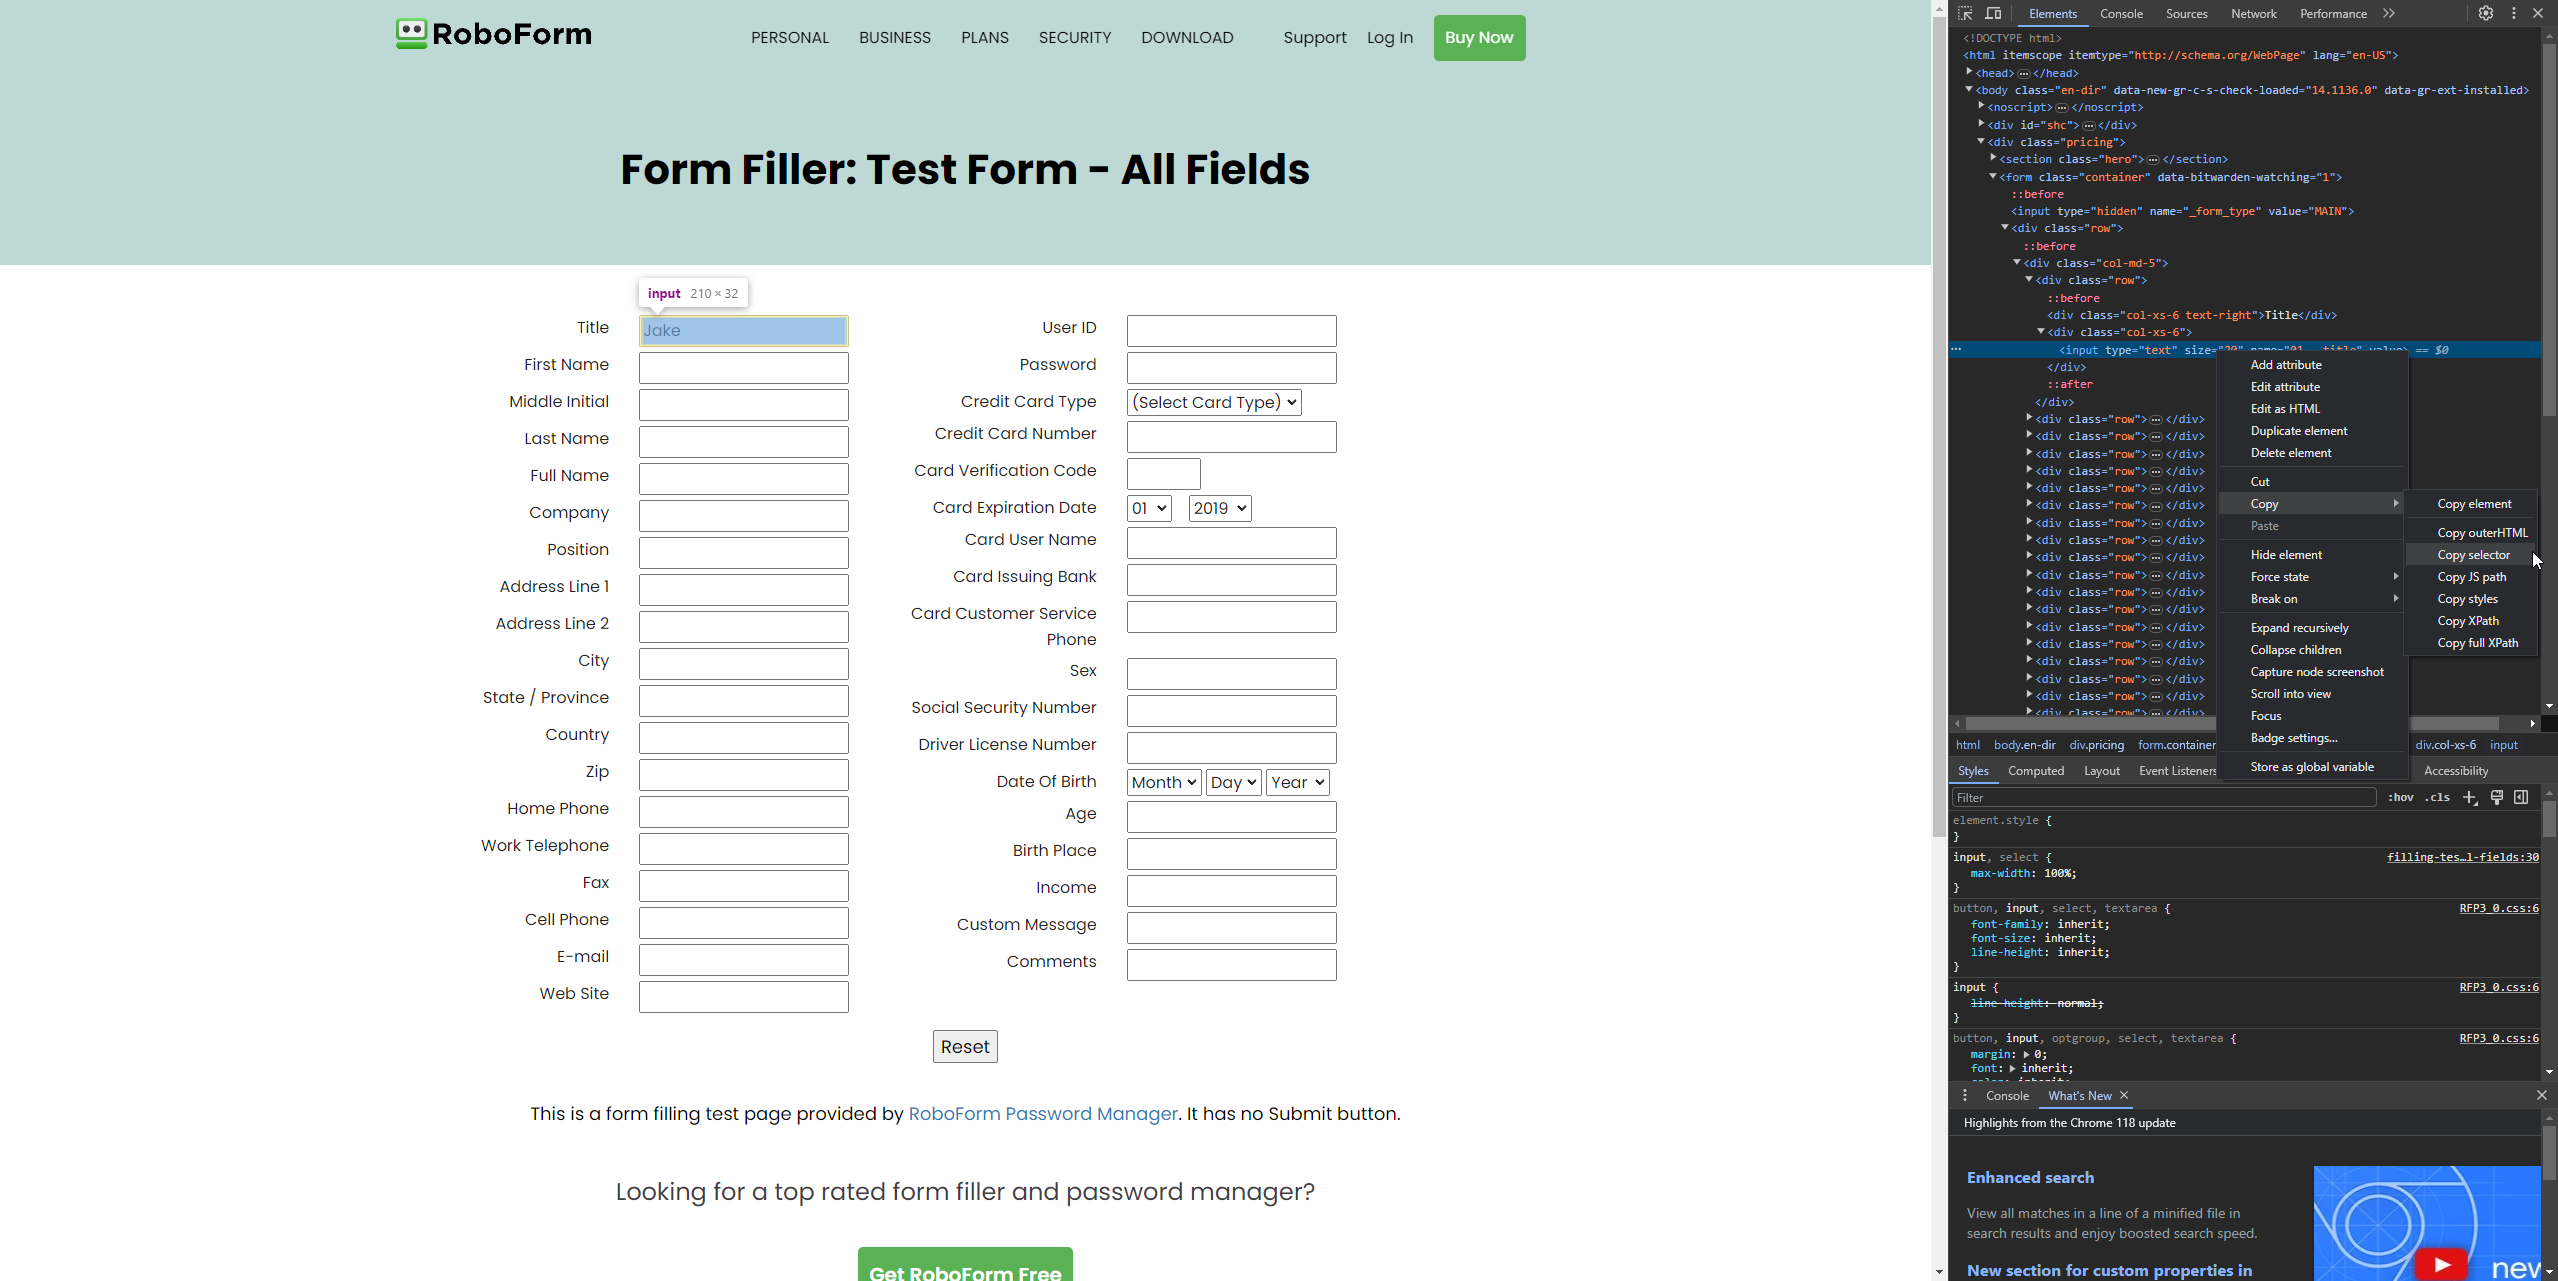Click the more tabs chevron in DevTools toolbar
This screenshot has height=1281, width=2558.
coord(2389,13)
